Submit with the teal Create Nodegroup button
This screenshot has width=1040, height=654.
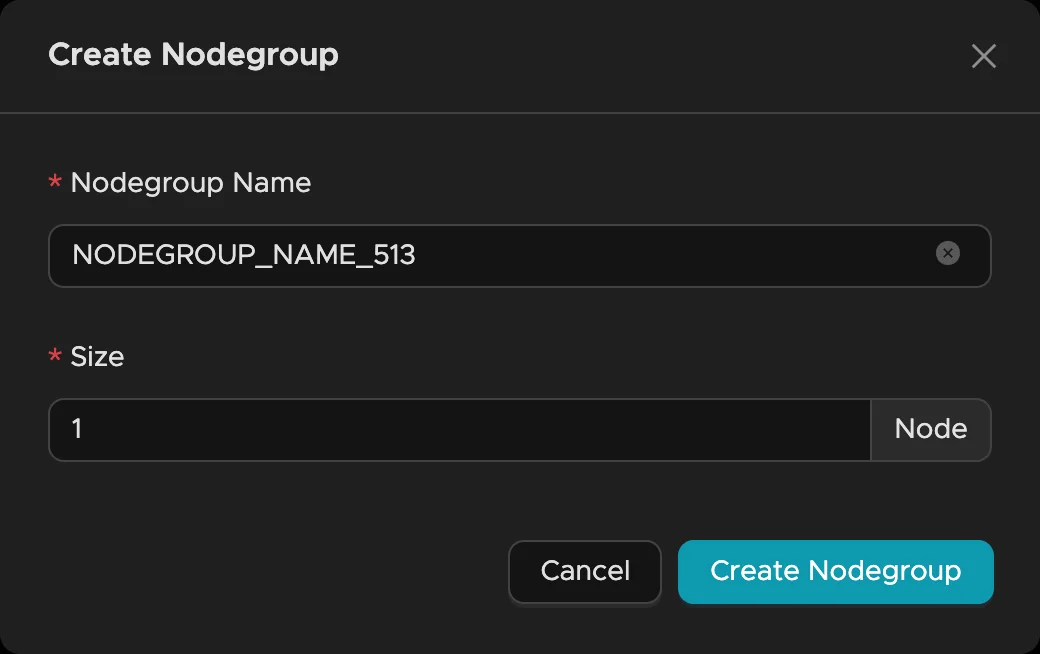(835, 572)
